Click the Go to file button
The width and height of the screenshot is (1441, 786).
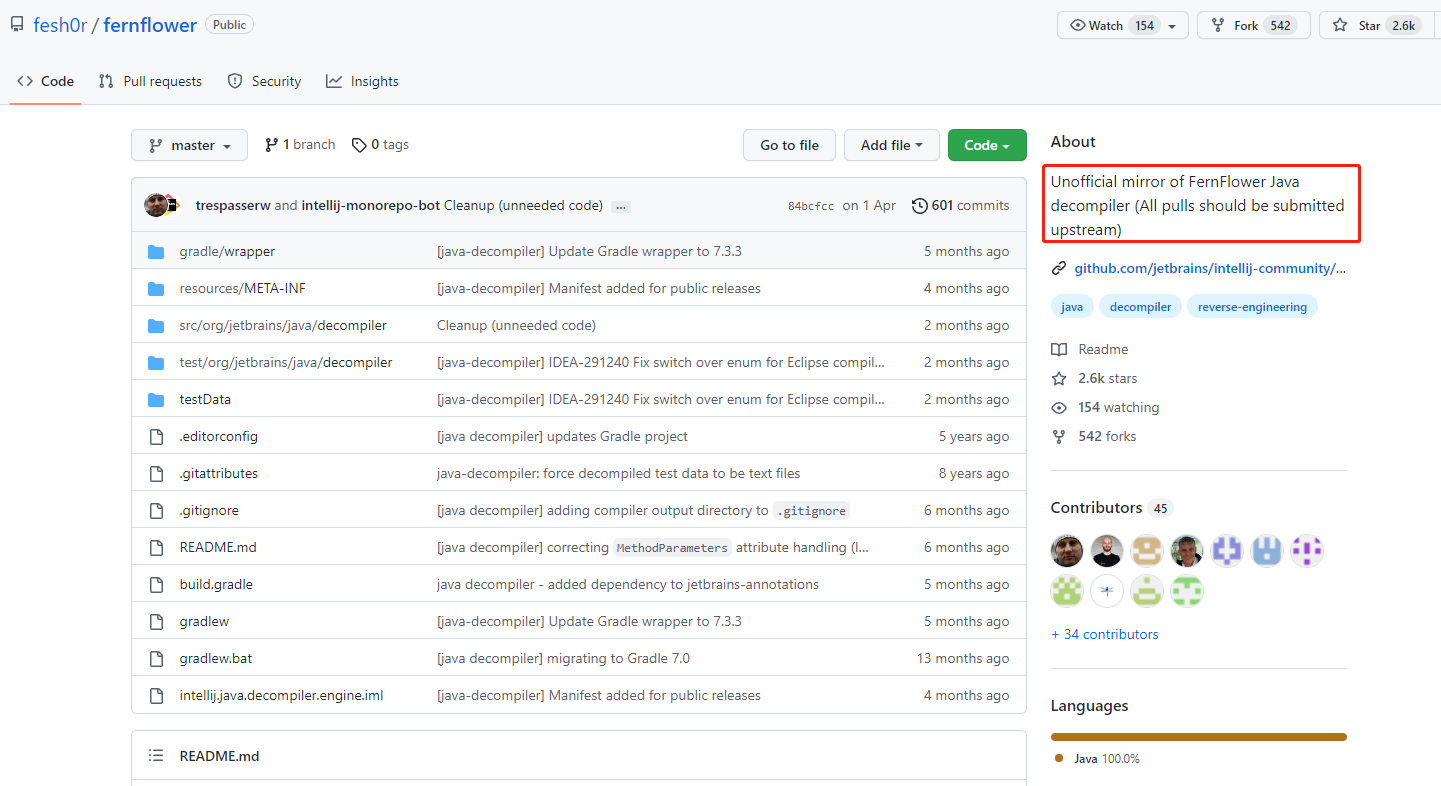tap(789, 145)
